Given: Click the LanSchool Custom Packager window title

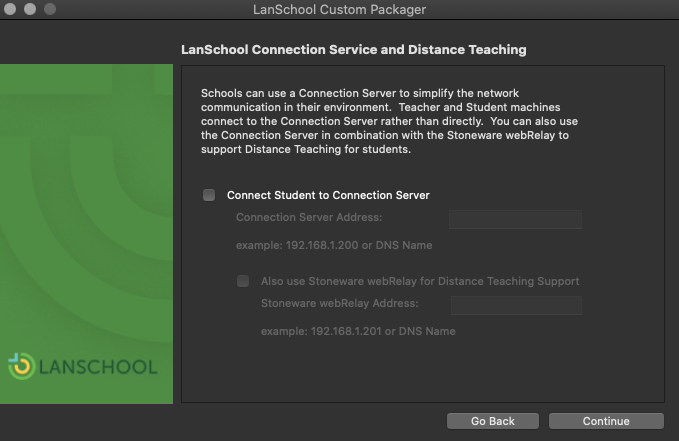Looking at the screenshot, I should pos(340,10).
